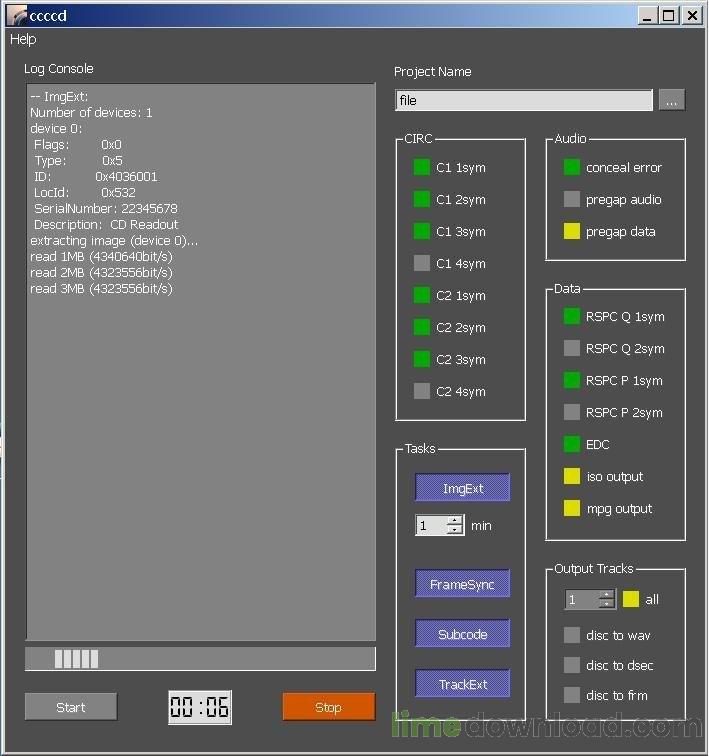Enable pregap audio option
The image size is (709, 756).
tap(572, 199)
